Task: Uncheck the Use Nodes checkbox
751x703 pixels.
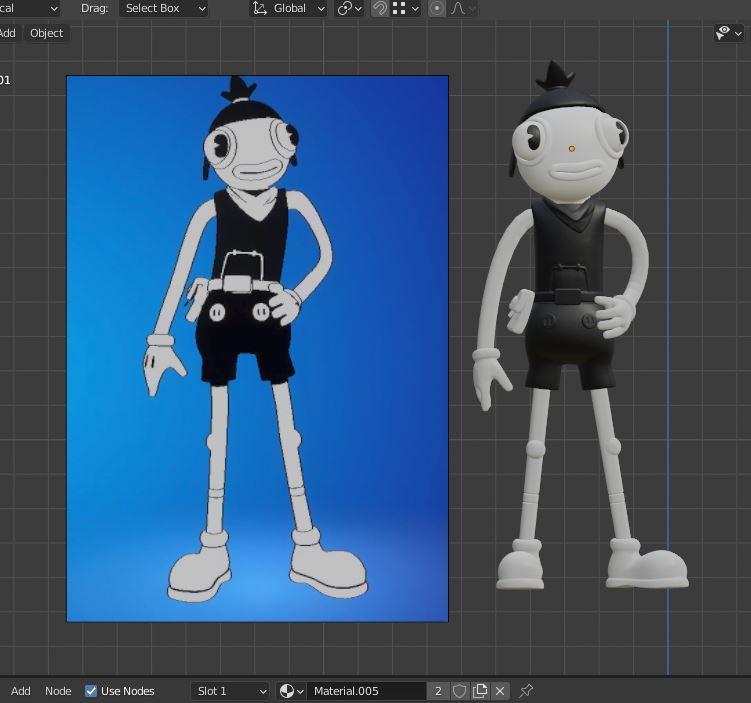Action: click(91, 691)
